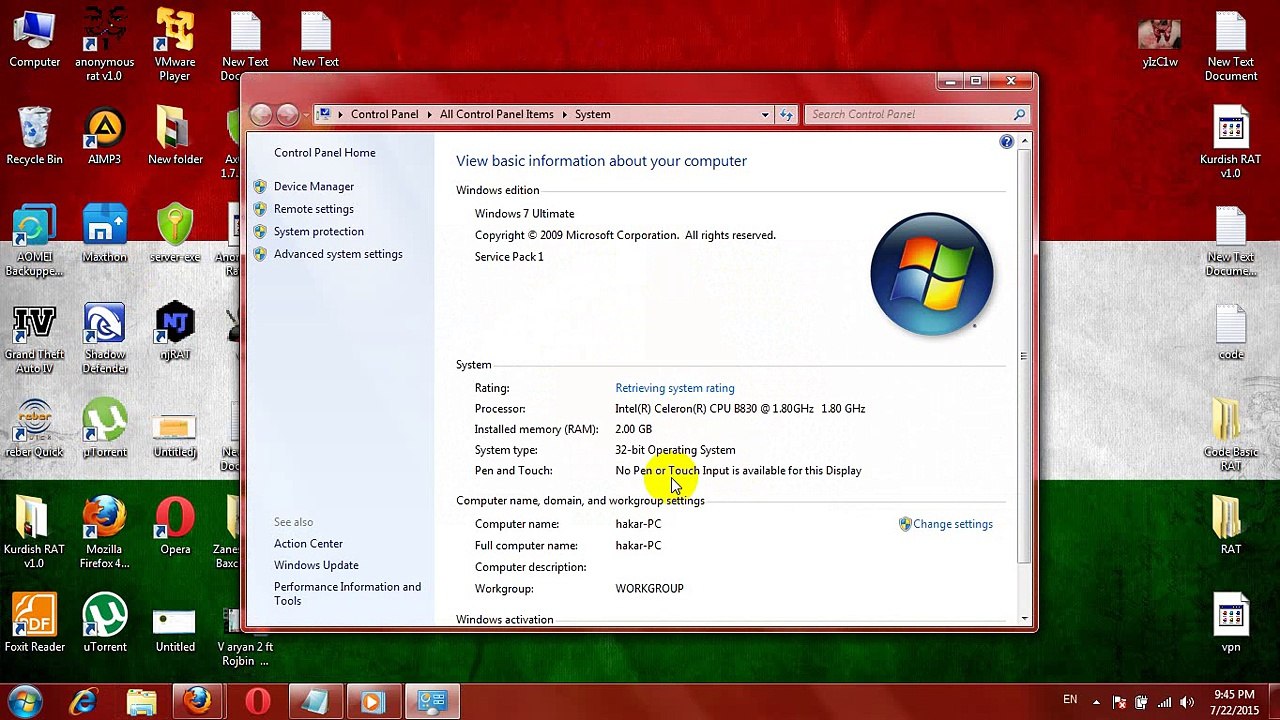Open Opera from the taskbar

(x=257, y=702)
